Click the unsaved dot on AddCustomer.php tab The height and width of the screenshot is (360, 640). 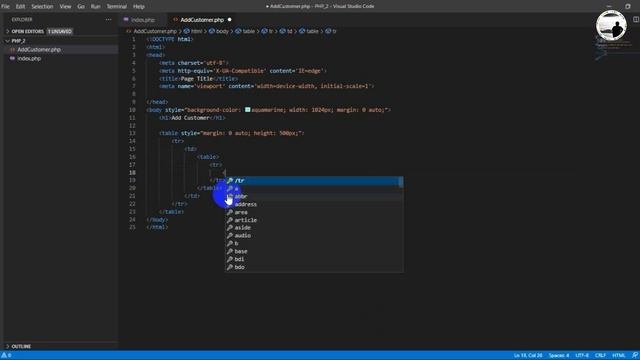pyautogui.click(x=229, y=20)
